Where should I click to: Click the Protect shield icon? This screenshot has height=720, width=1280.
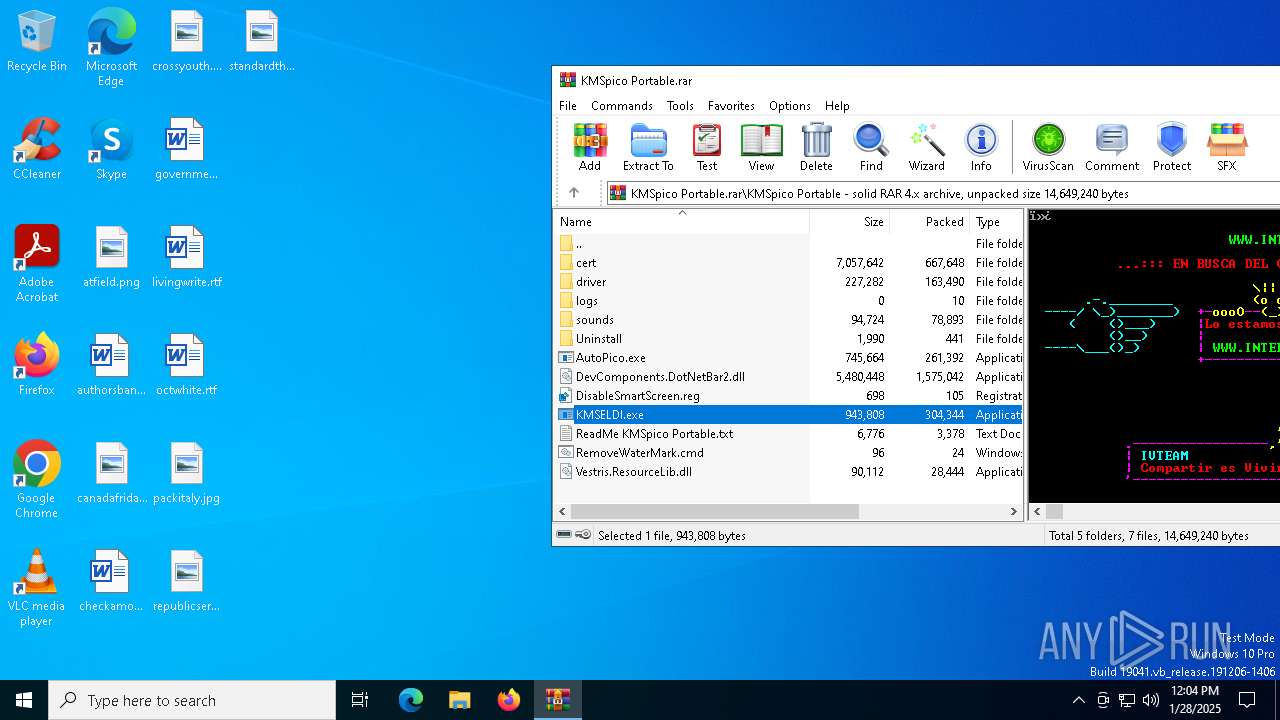1172,147
